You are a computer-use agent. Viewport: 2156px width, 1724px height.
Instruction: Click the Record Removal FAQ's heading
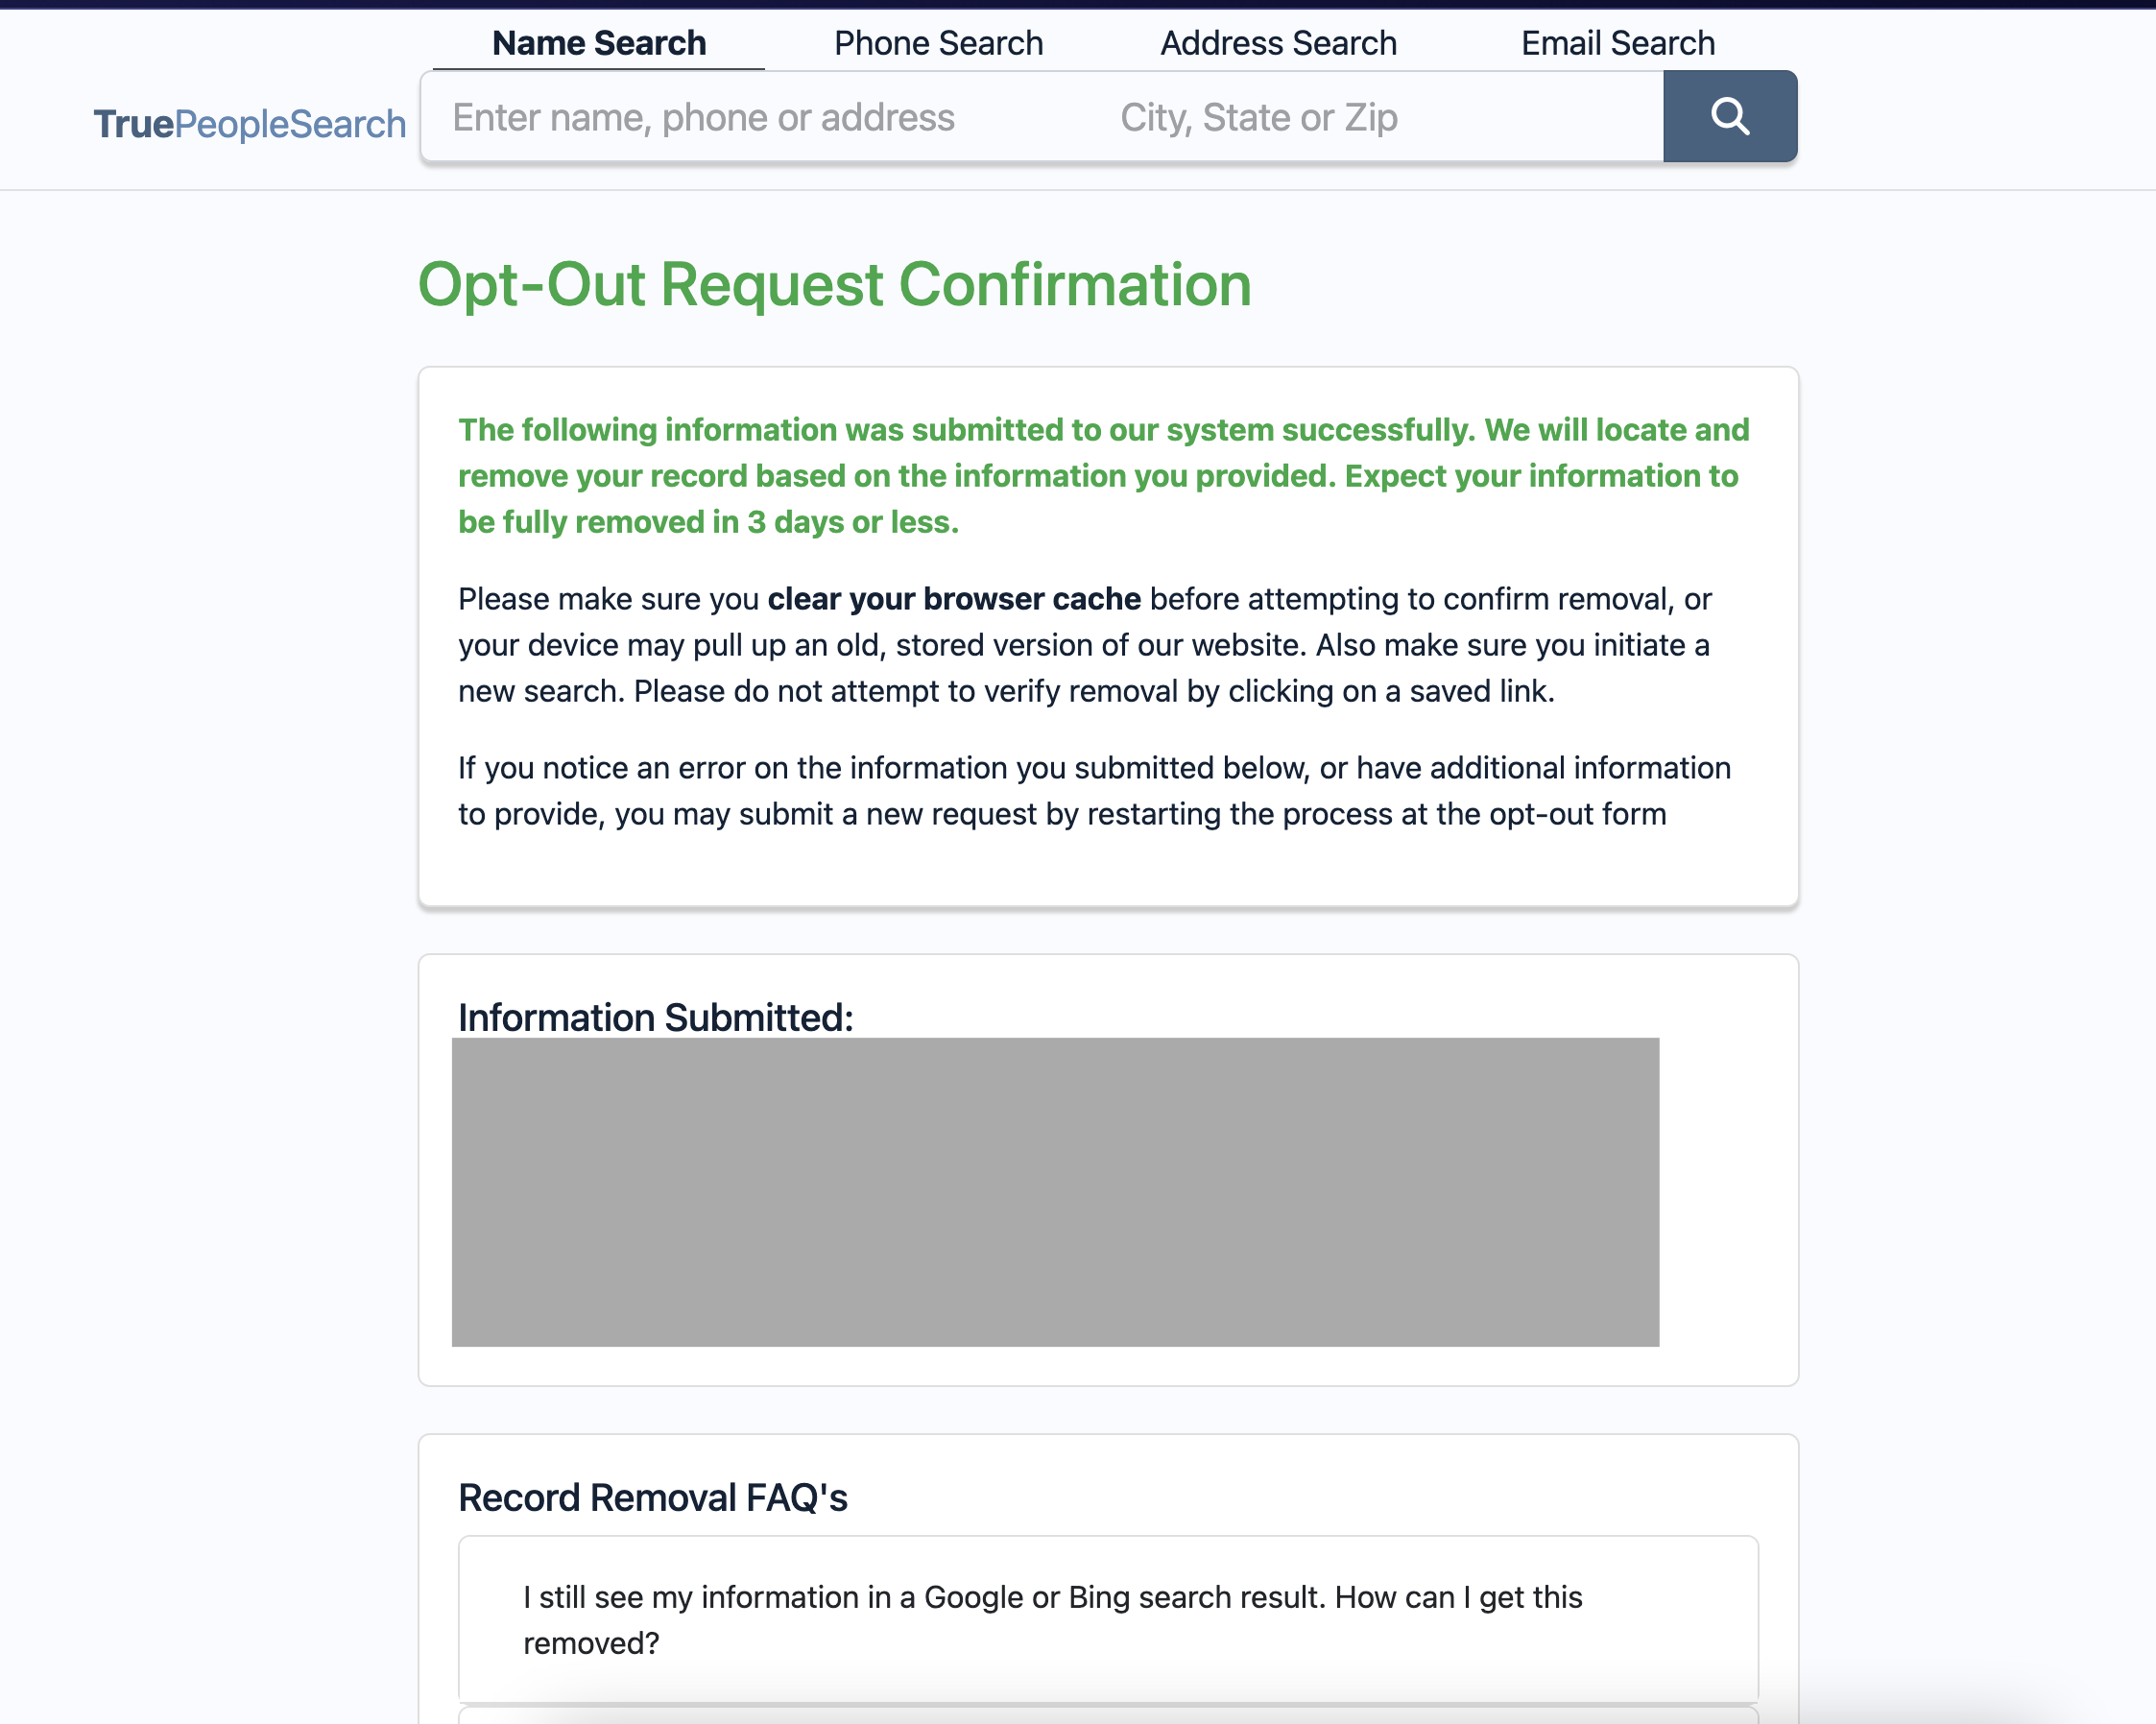[x=652, y=1497]
